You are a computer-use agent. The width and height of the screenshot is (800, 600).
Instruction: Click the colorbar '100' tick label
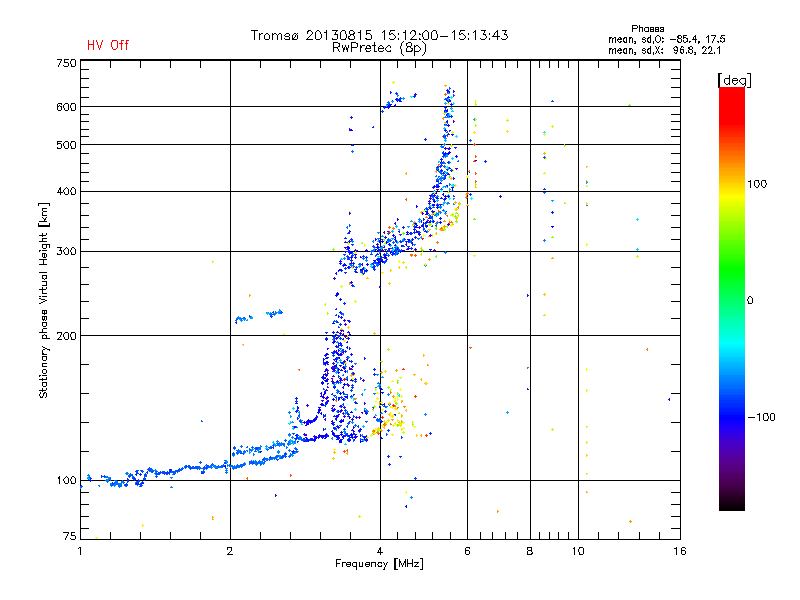757,184
